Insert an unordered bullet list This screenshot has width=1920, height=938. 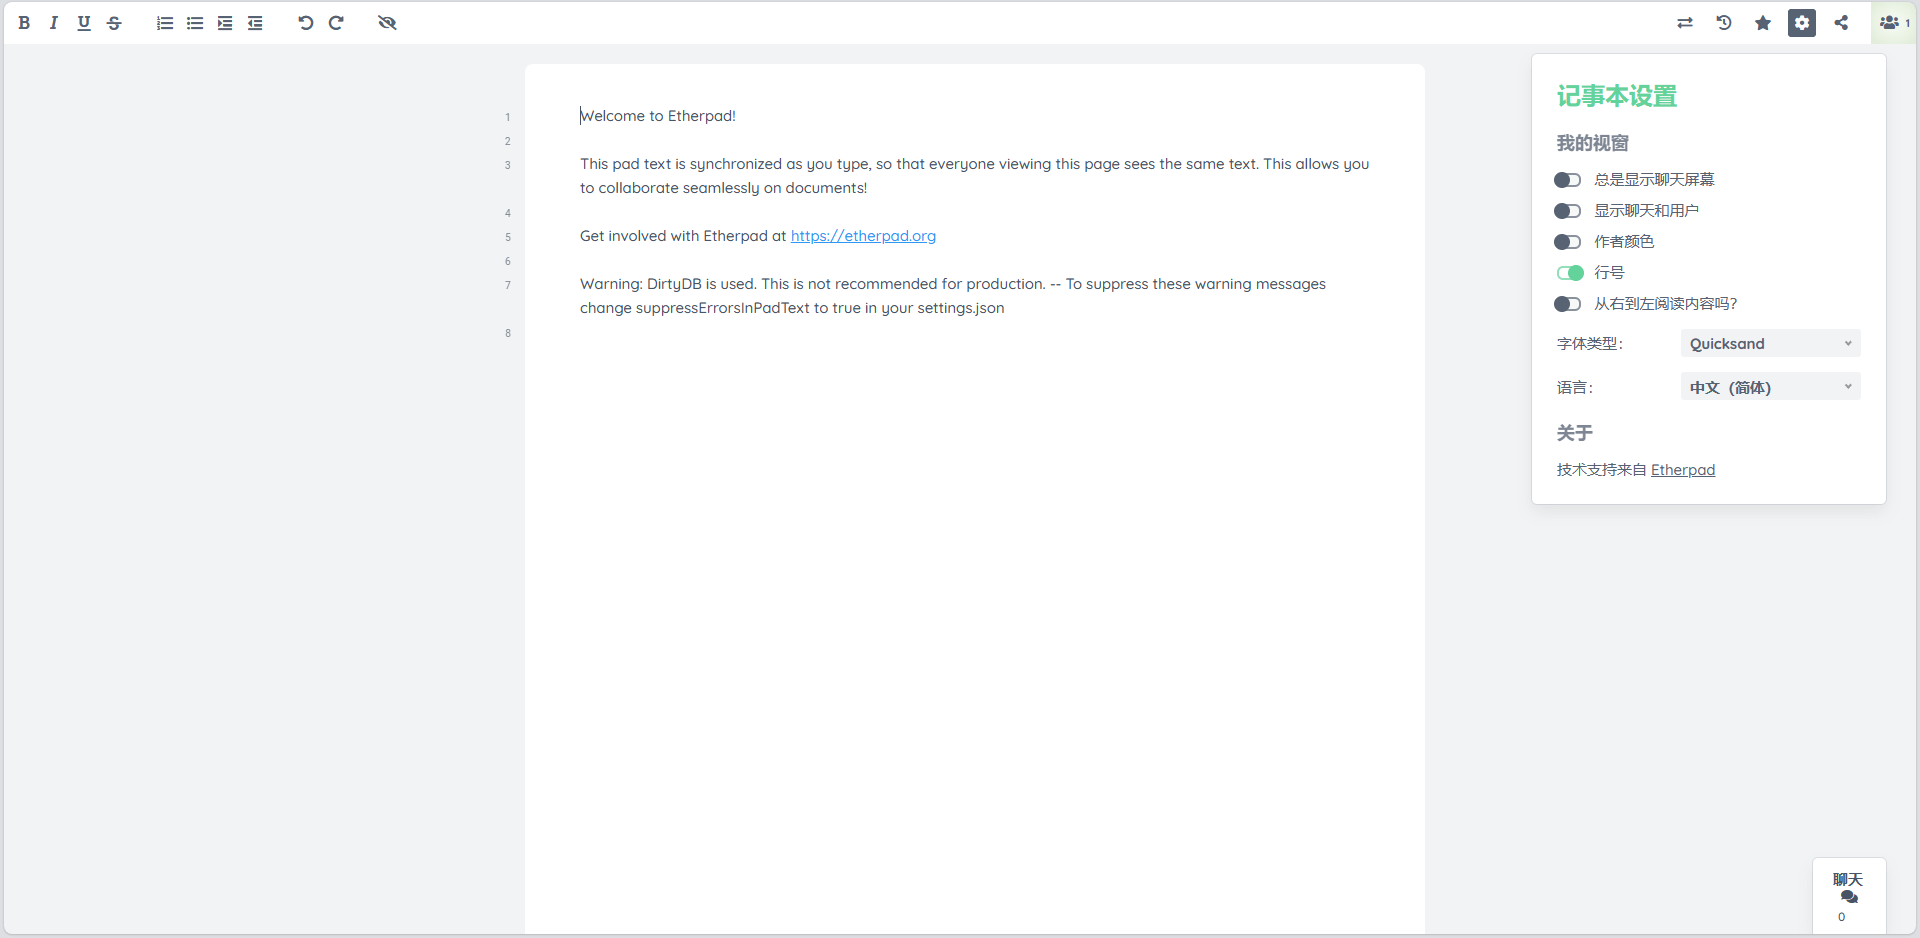(195, 23)
